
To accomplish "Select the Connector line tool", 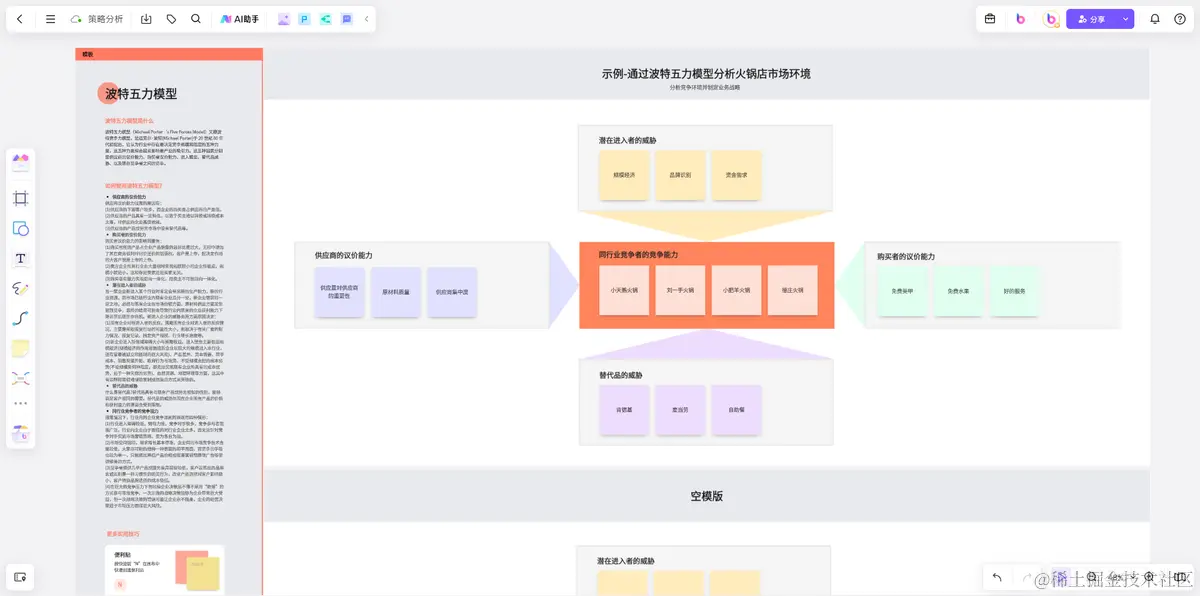I will [x=20, y=318].
